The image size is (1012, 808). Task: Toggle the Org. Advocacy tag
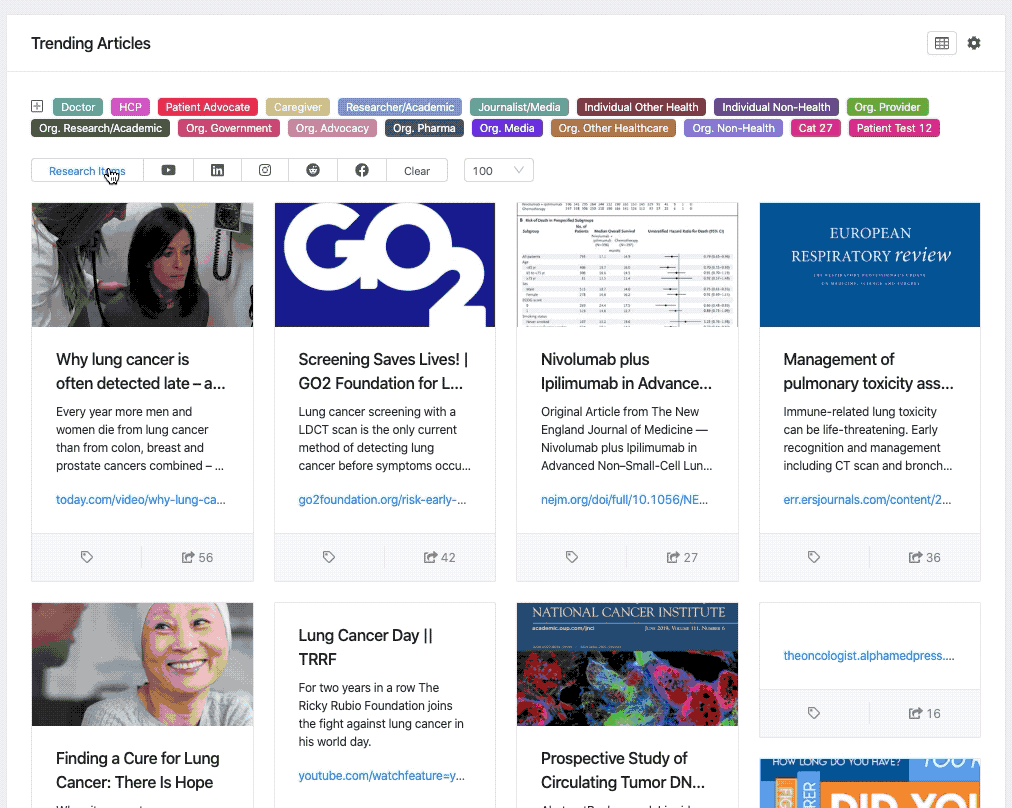[x=332, y=128]
